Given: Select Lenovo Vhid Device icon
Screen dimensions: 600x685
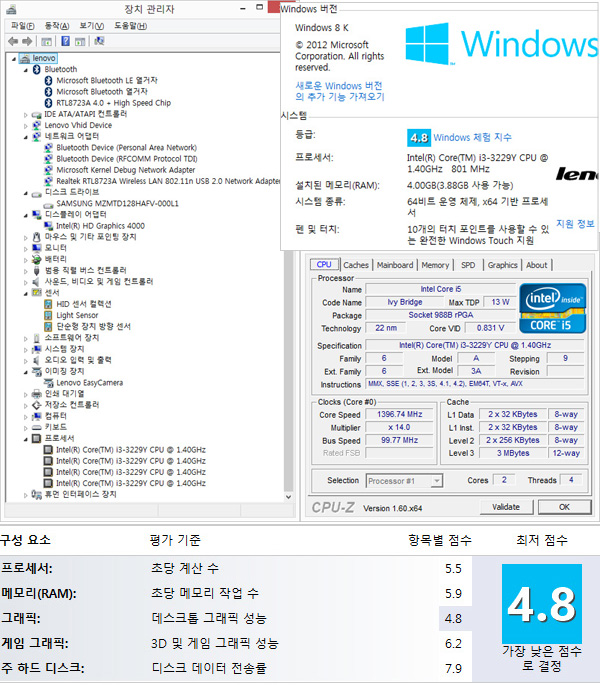Looking at the screenshot, I should pos(37,125).
